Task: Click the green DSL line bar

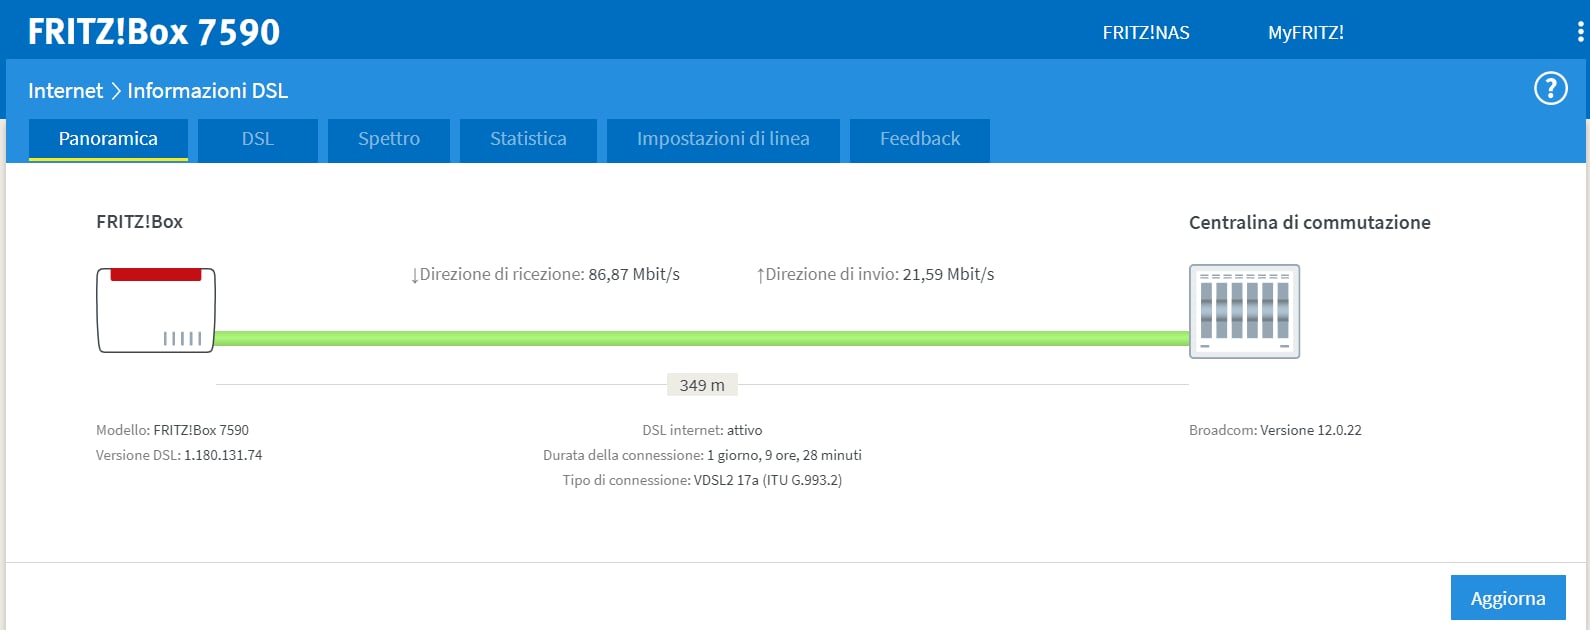Action: pyautogui.click(x=702, y=338)
